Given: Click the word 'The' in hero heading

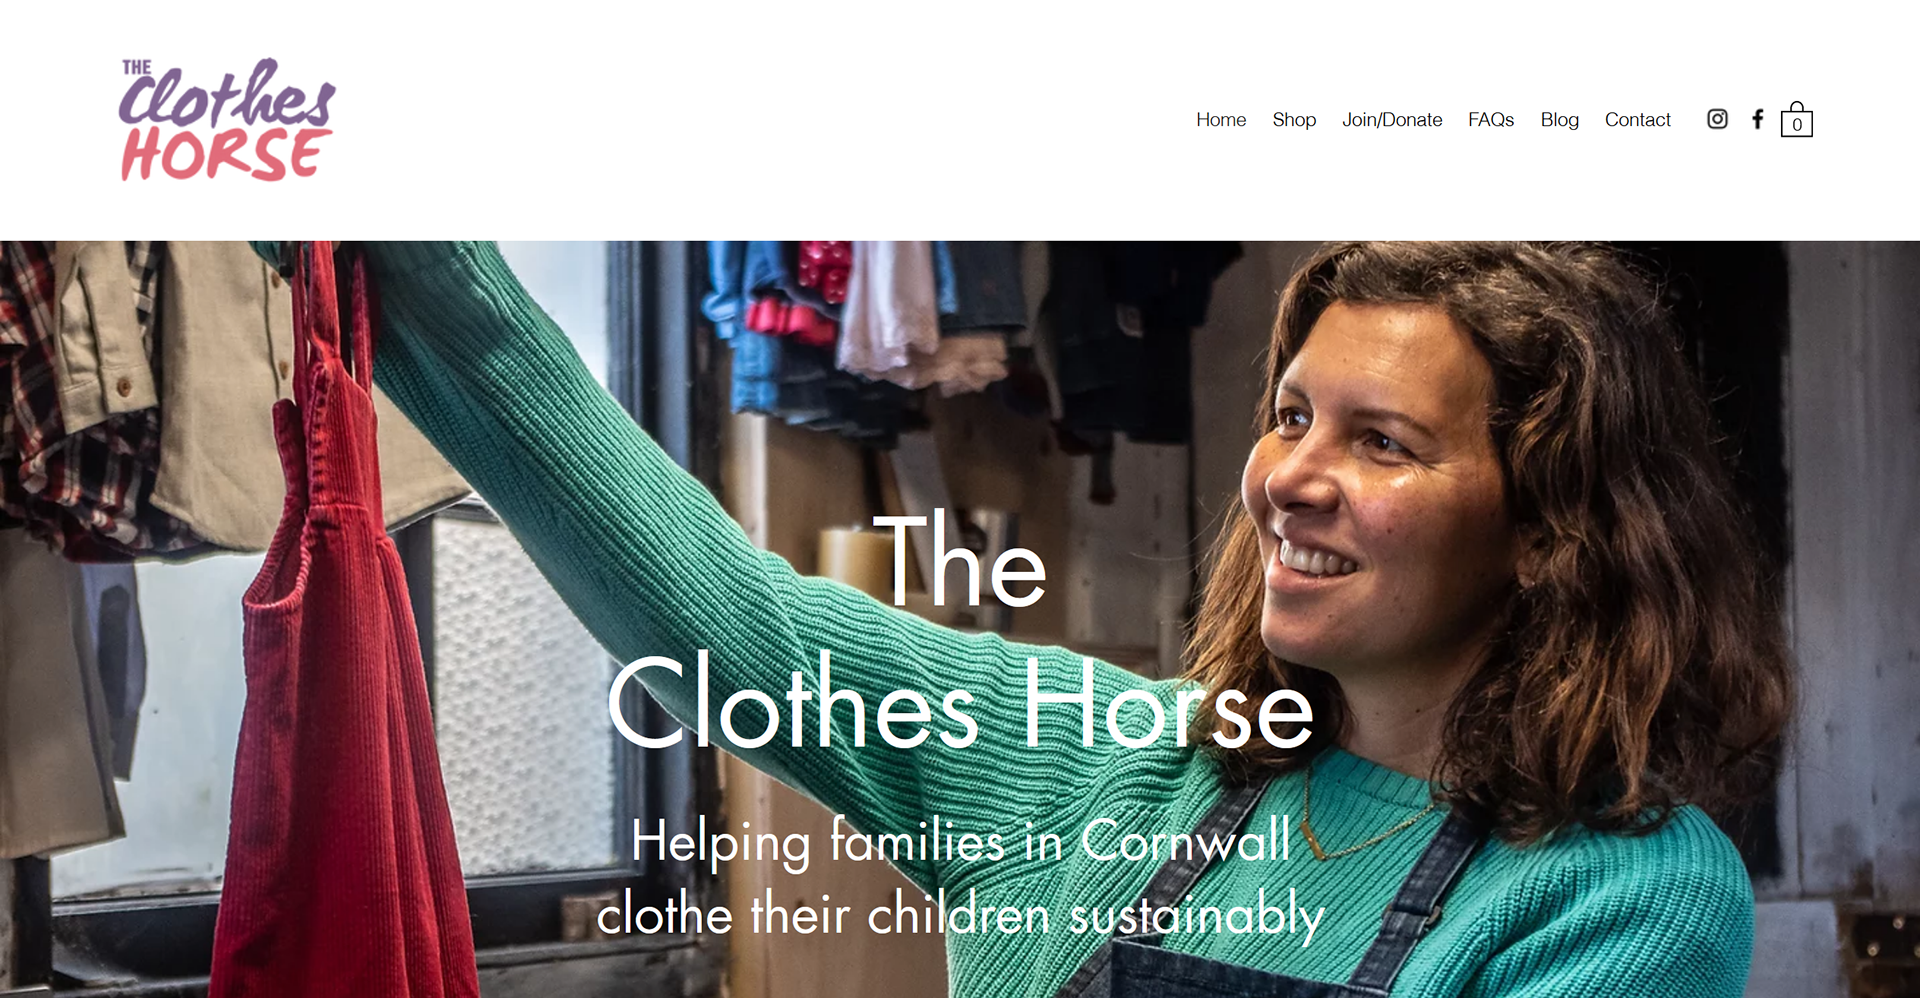Looking at the screenshot, I should 960,560.
